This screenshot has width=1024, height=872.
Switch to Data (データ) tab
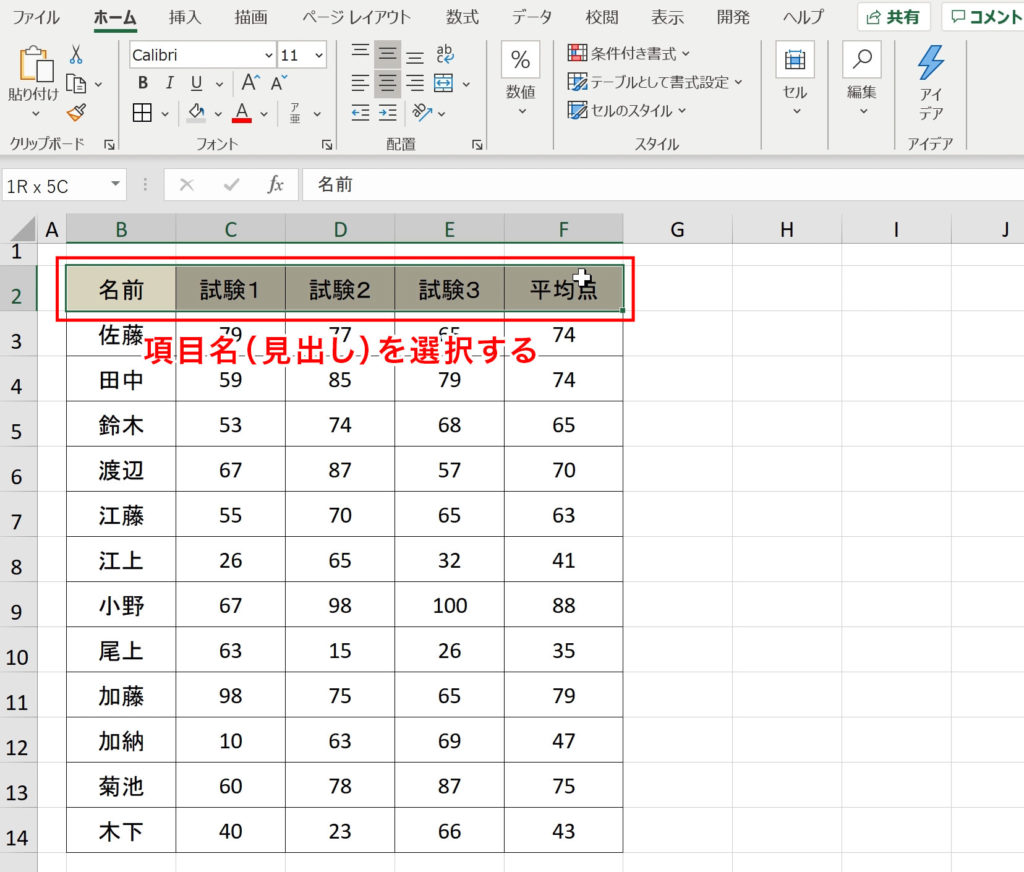[532, 17]
